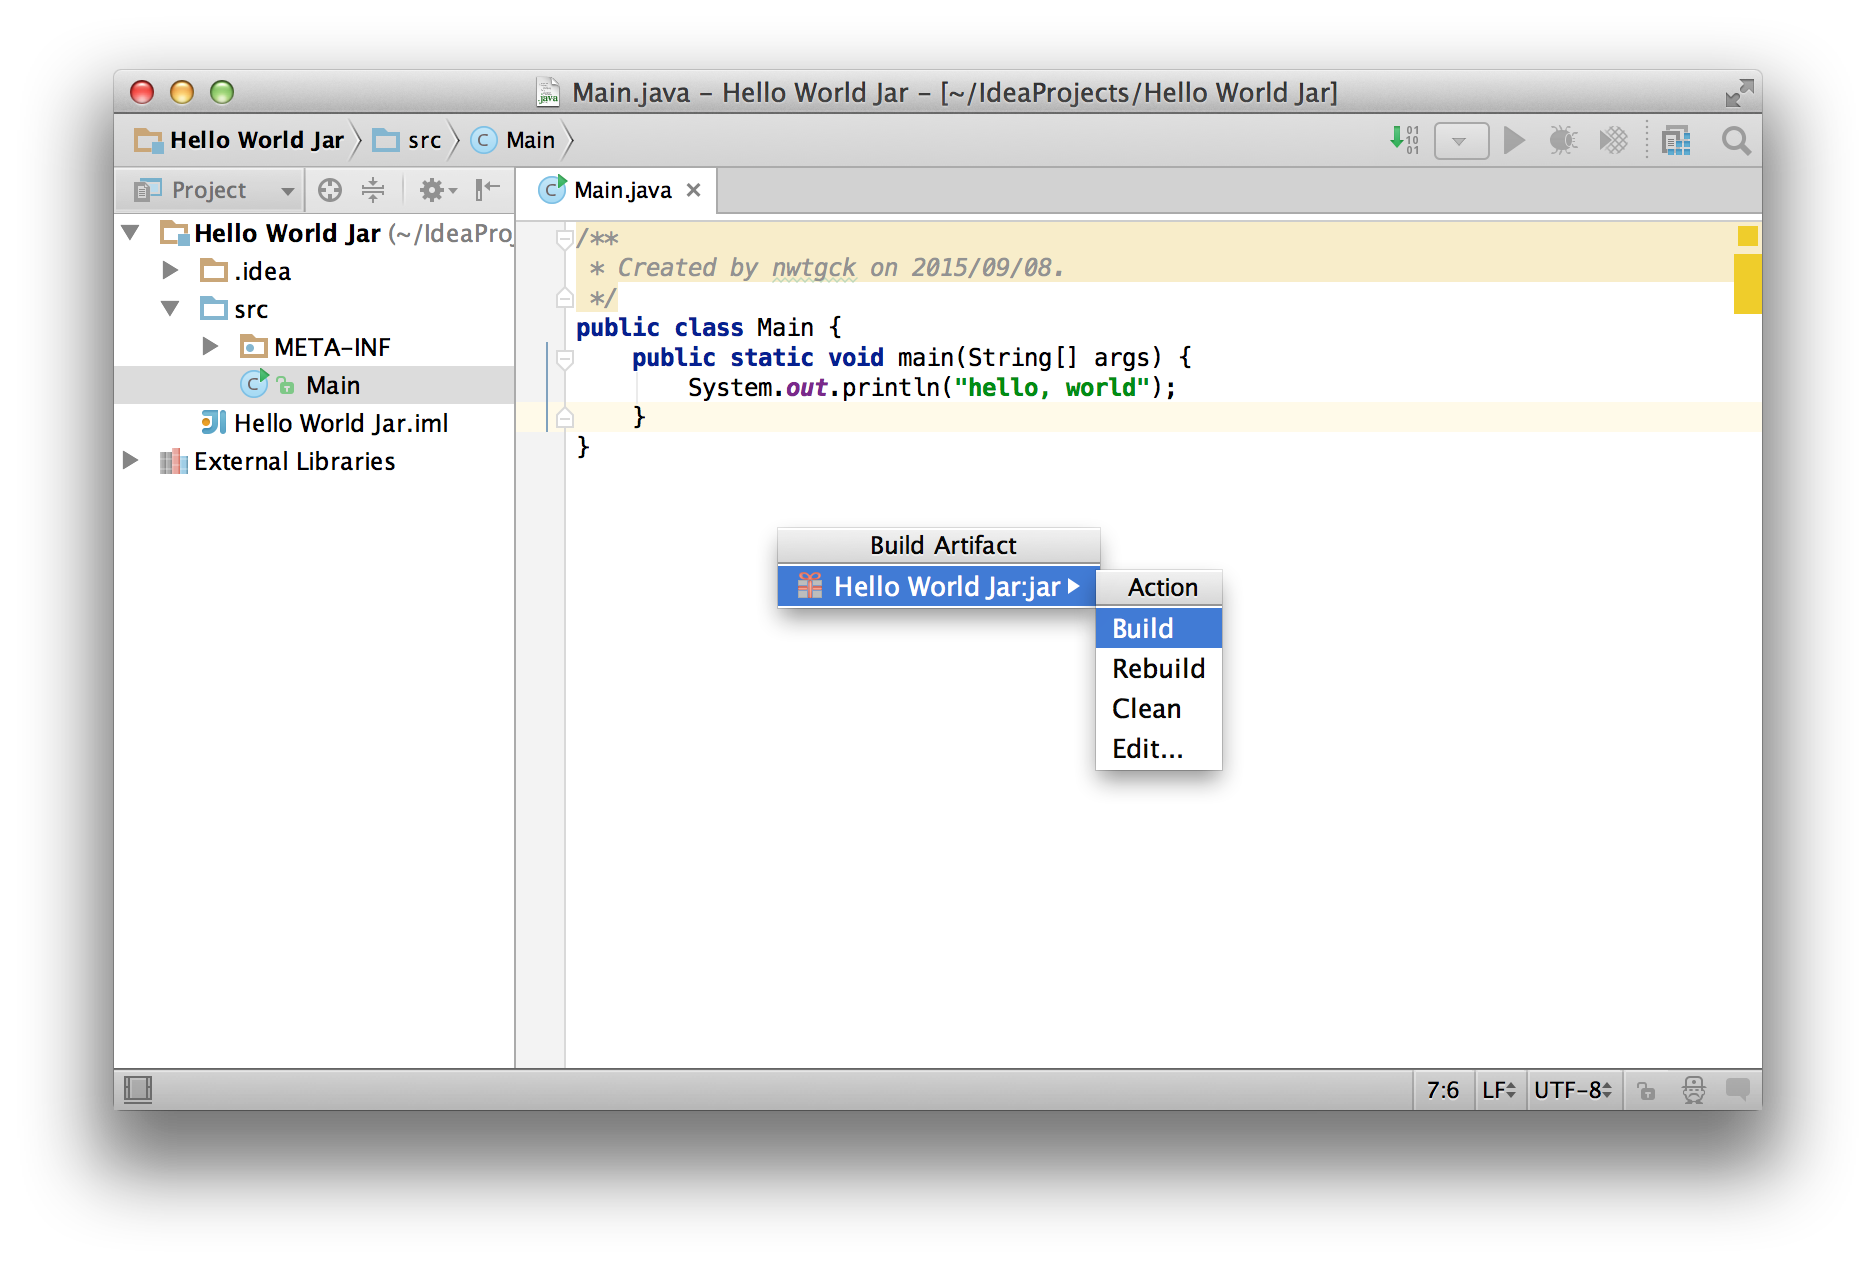Screen dimensions: 1876x1268
Task: Select Main.java in project tree
Action: pyautogui.click(x=333, y=384)
